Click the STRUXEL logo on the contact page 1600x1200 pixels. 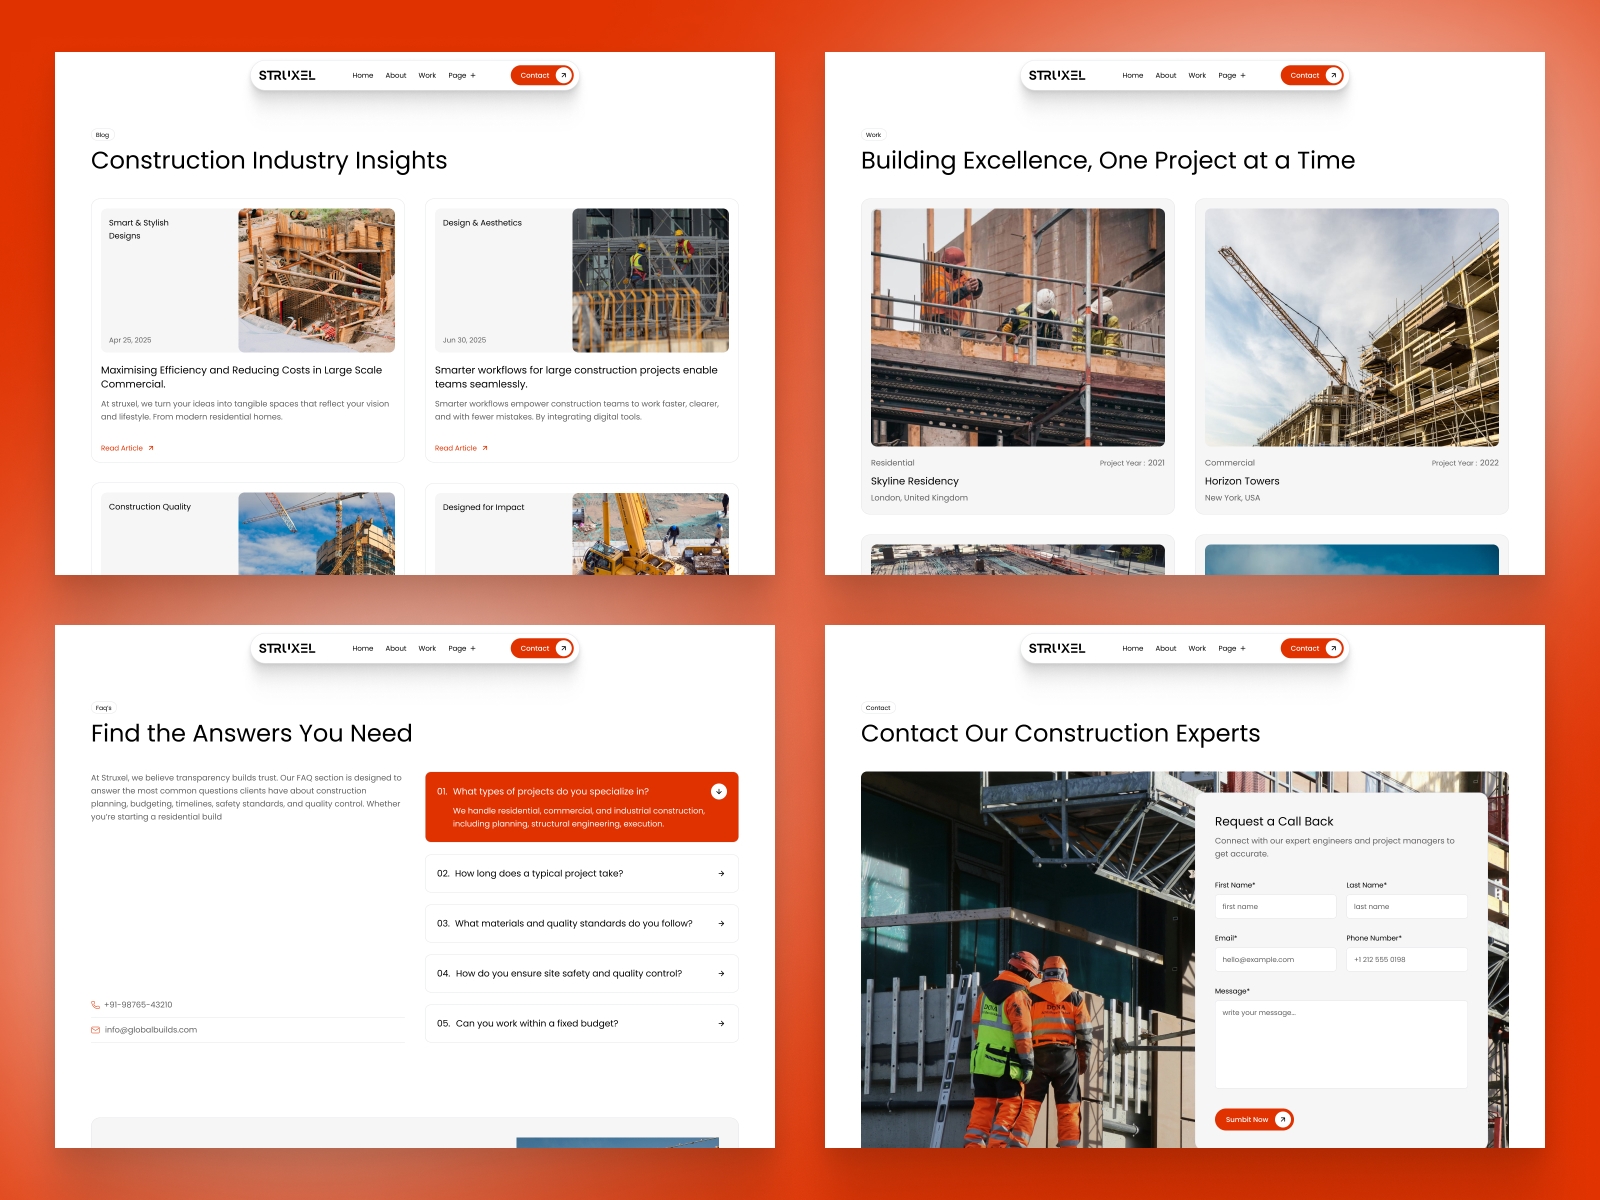coord(1057,648)
